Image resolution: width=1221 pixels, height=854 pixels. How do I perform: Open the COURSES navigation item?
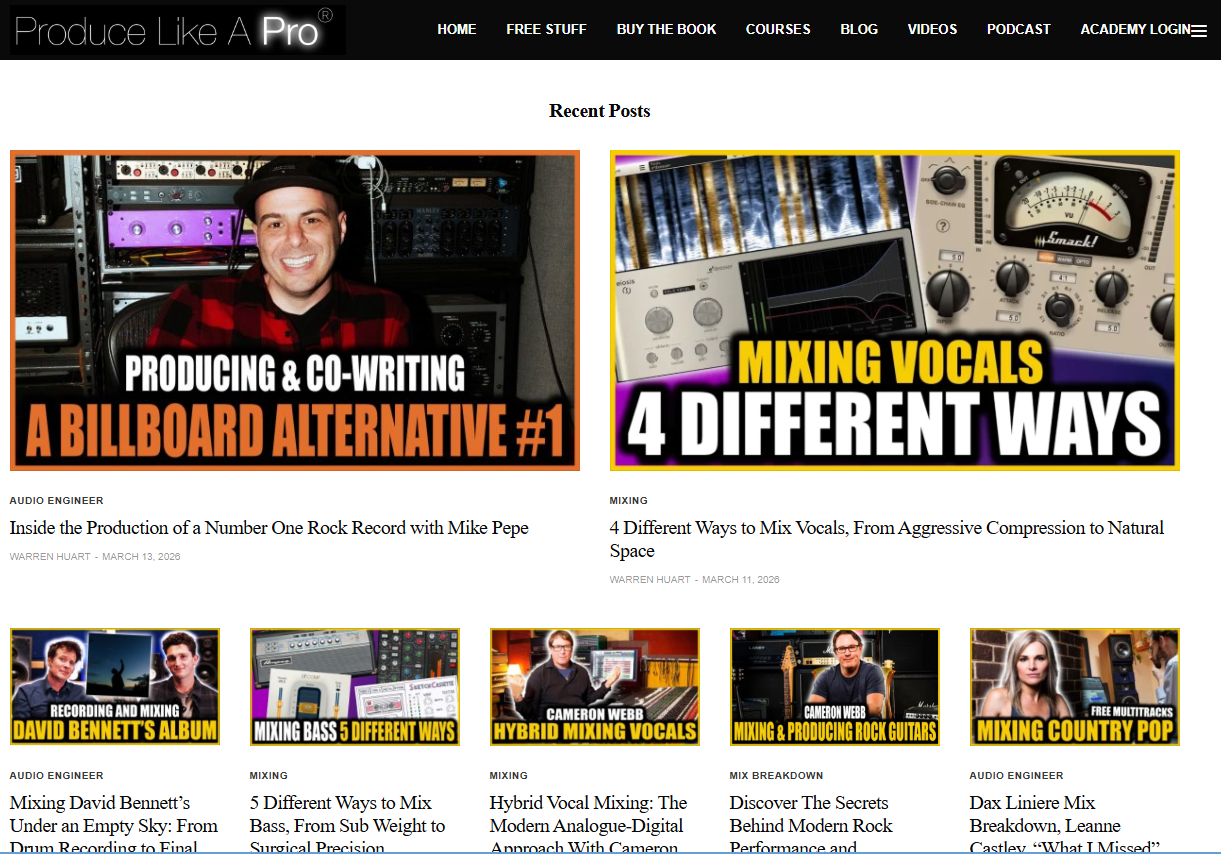[x=778, y=29]
